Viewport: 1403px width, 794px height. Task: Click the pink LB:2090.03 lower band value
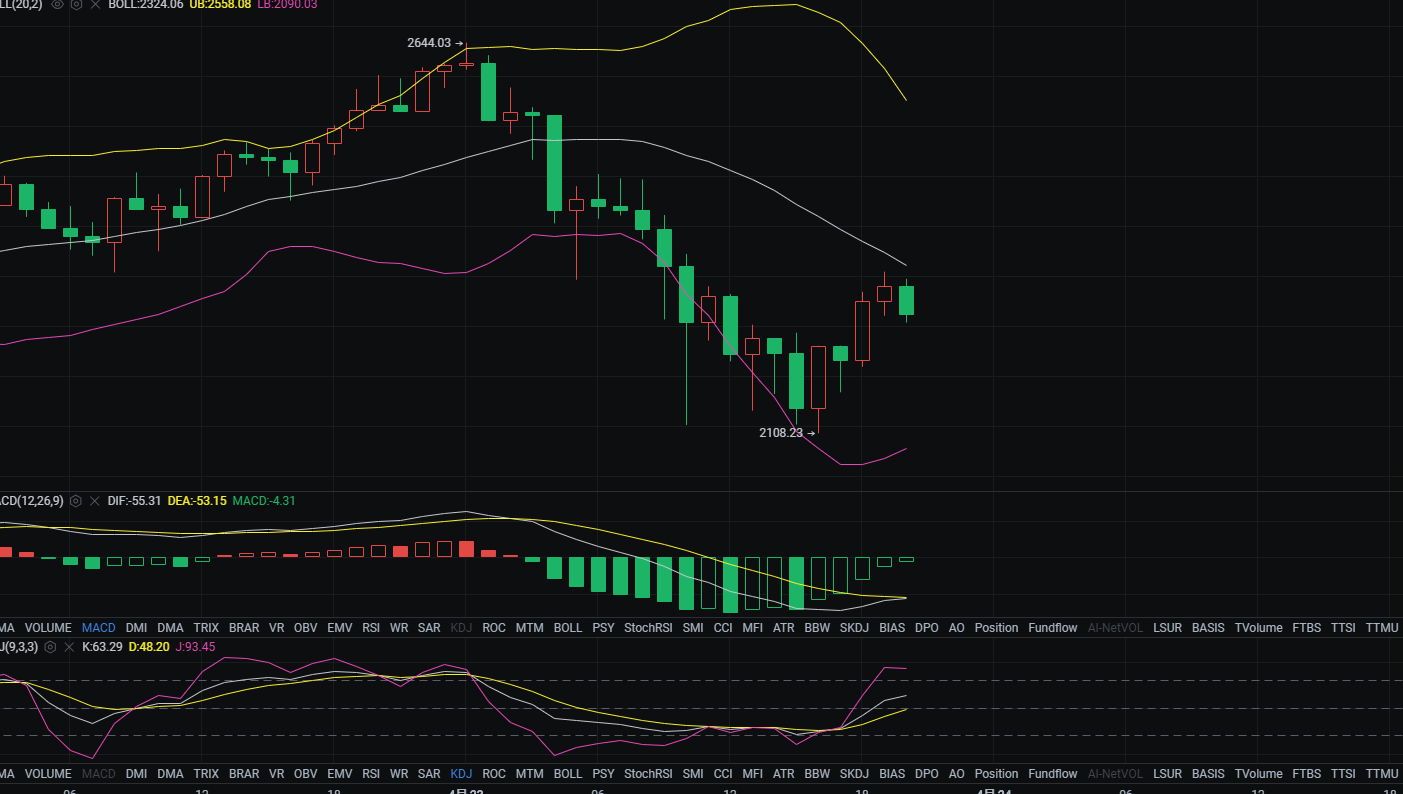(287, 4)
